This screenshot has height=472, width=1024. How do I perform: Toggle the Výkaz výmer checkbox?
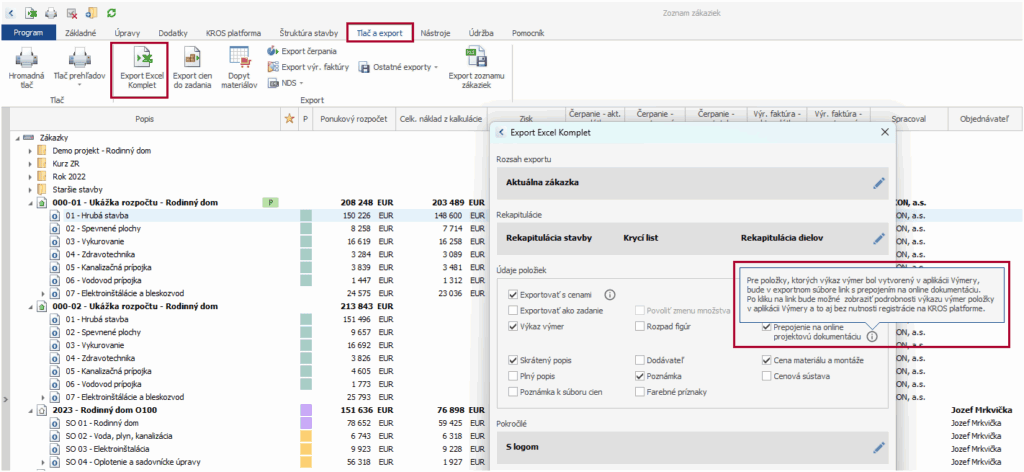click(x=513, y=325)
